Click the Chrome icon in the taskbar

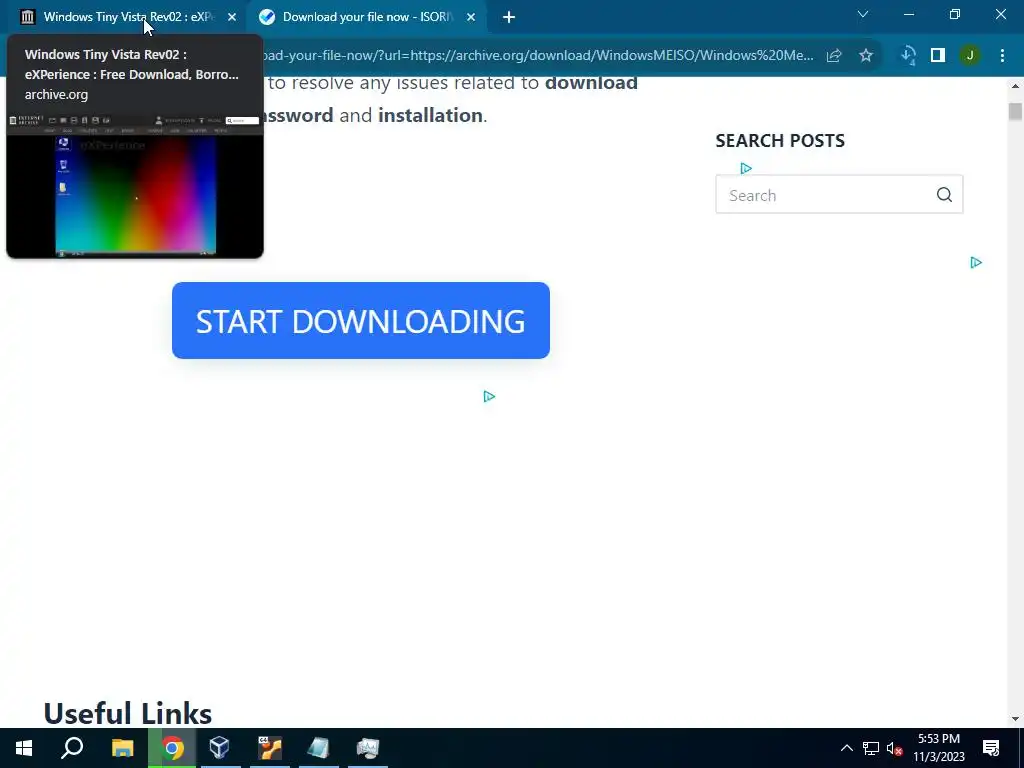click(x=172, y=748)
